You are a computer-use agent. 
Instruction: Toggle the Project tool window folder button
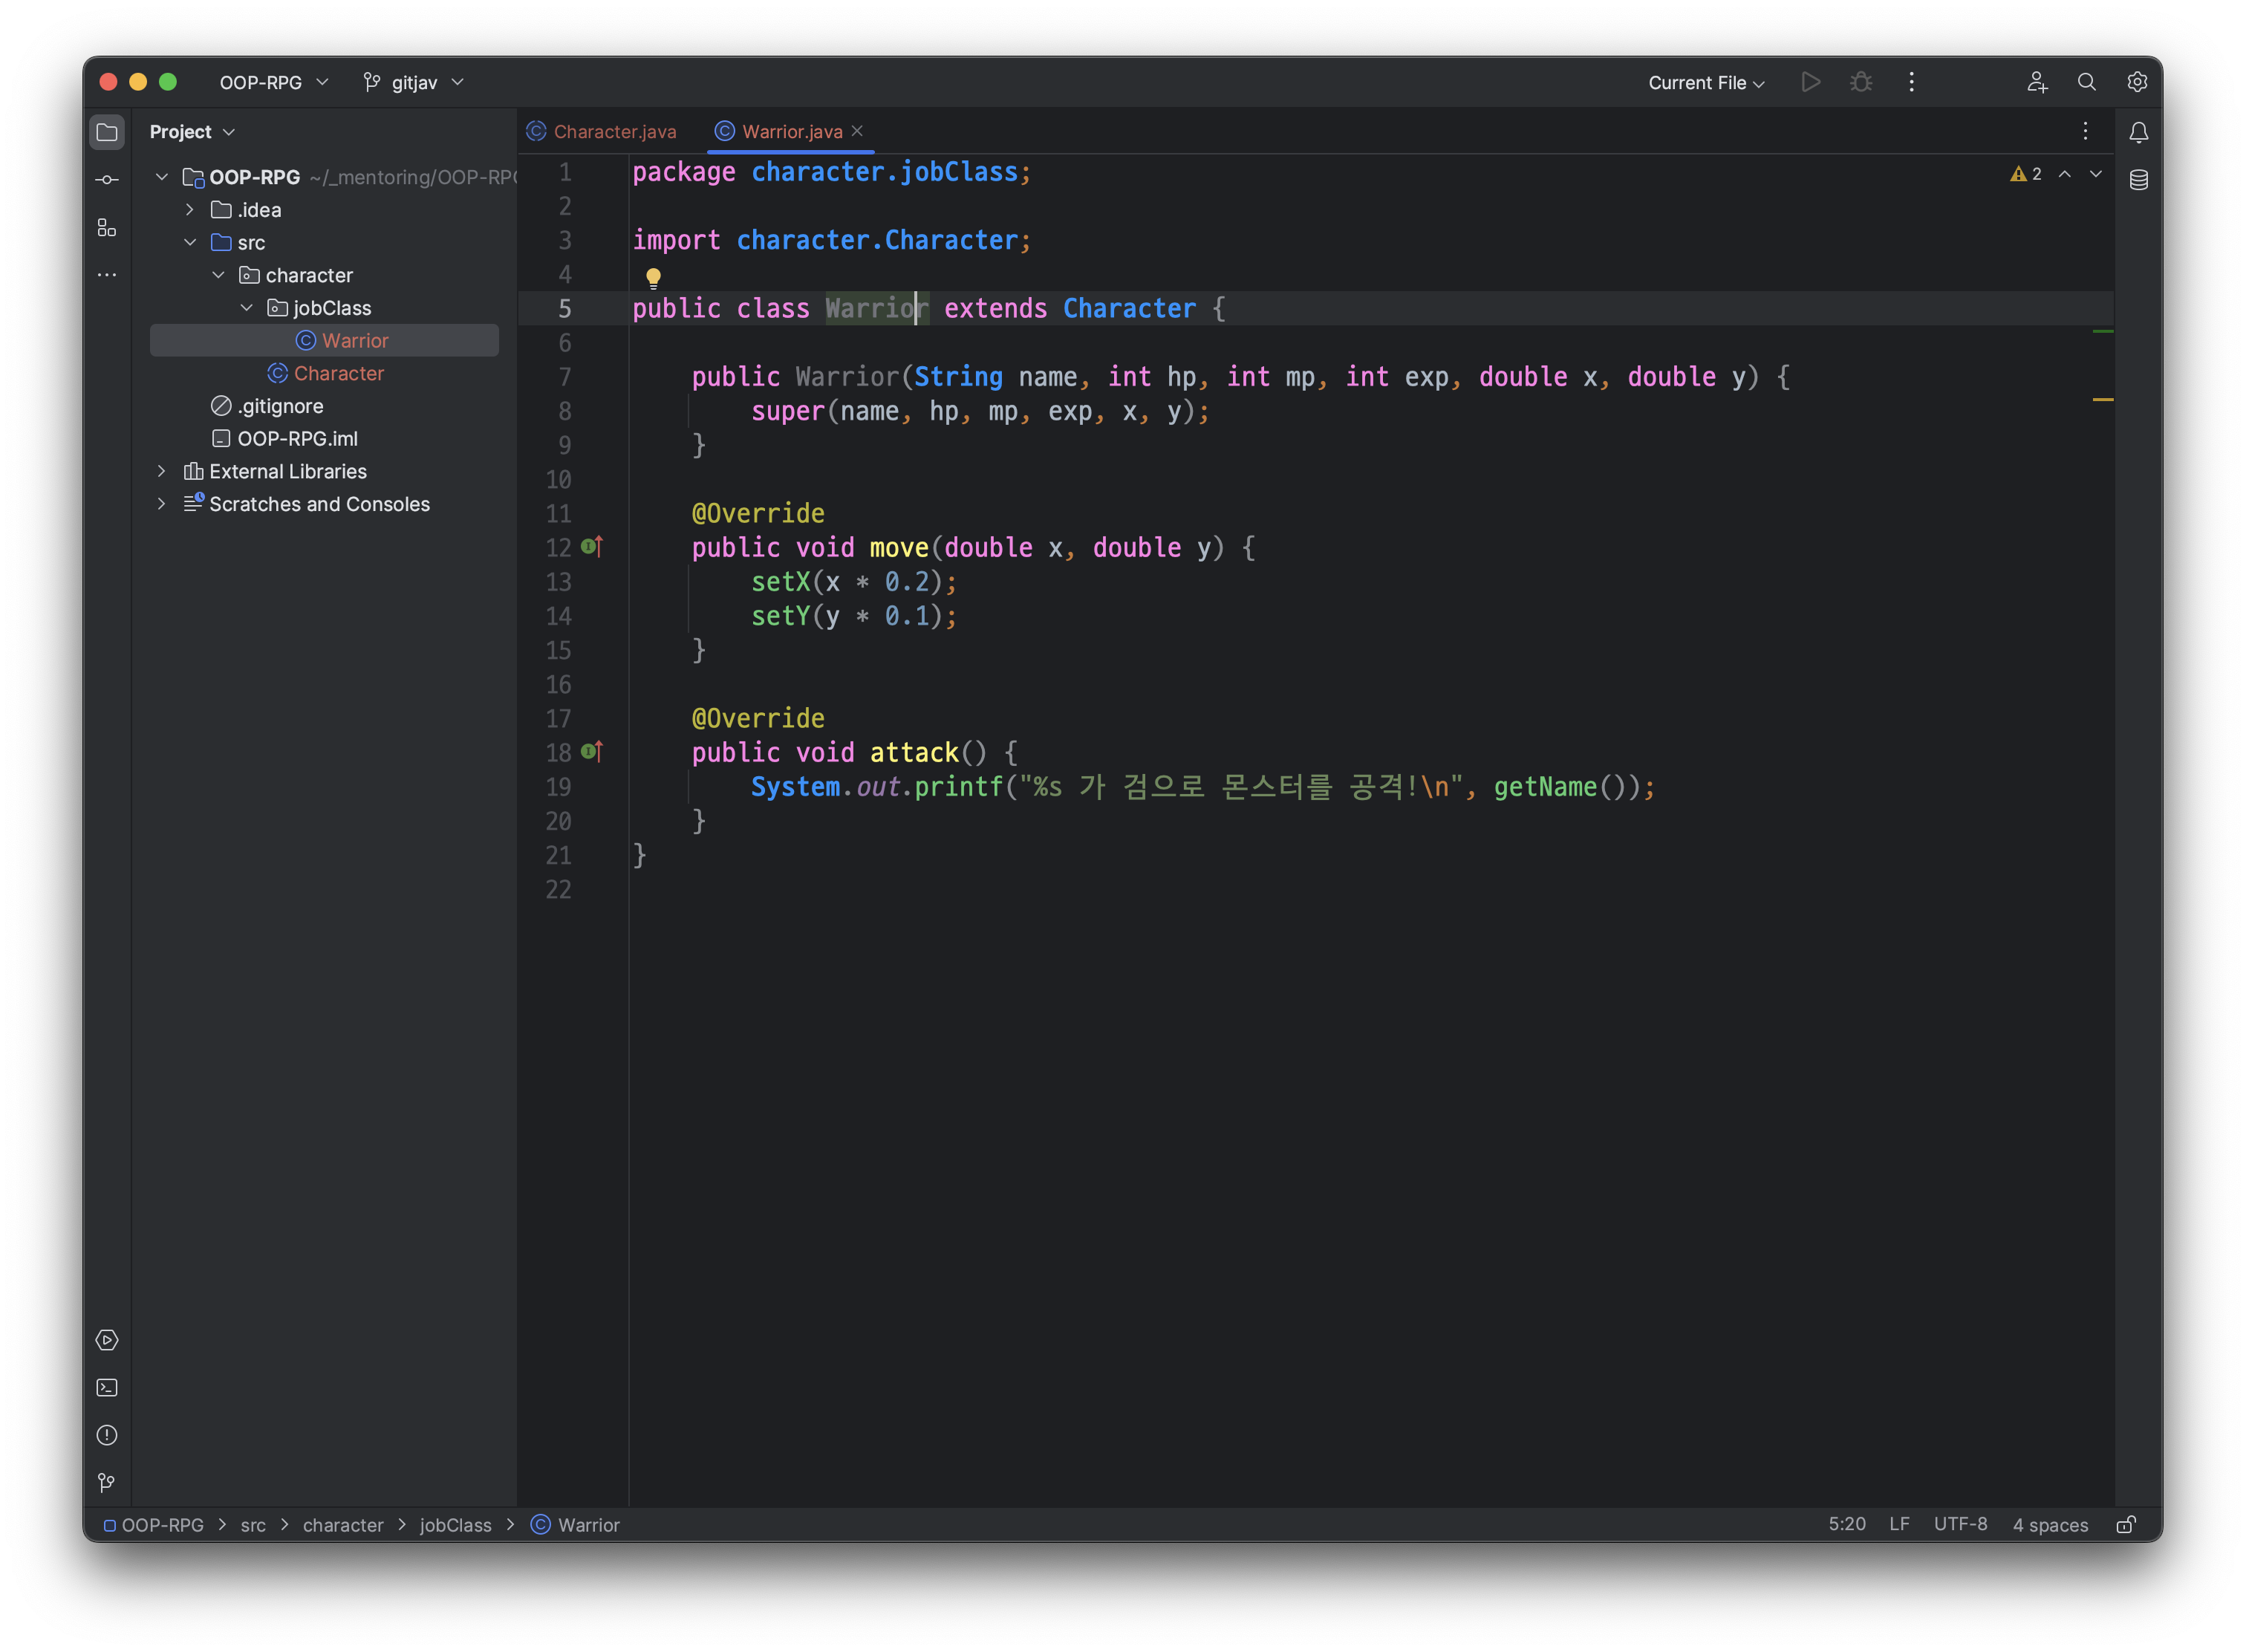(107, 132)
